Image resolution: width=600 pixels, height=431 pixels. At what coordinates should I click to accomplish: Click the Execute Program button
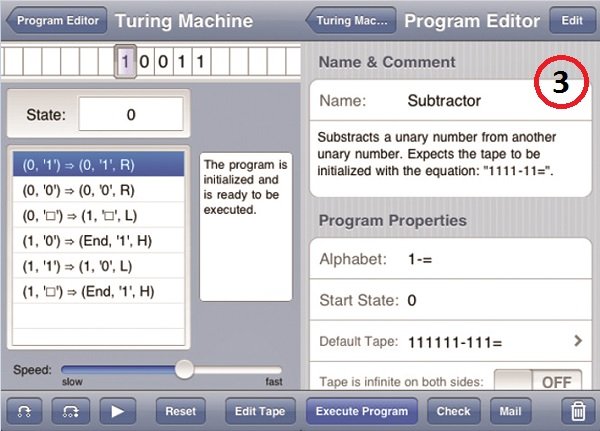(x=361, y=411)
